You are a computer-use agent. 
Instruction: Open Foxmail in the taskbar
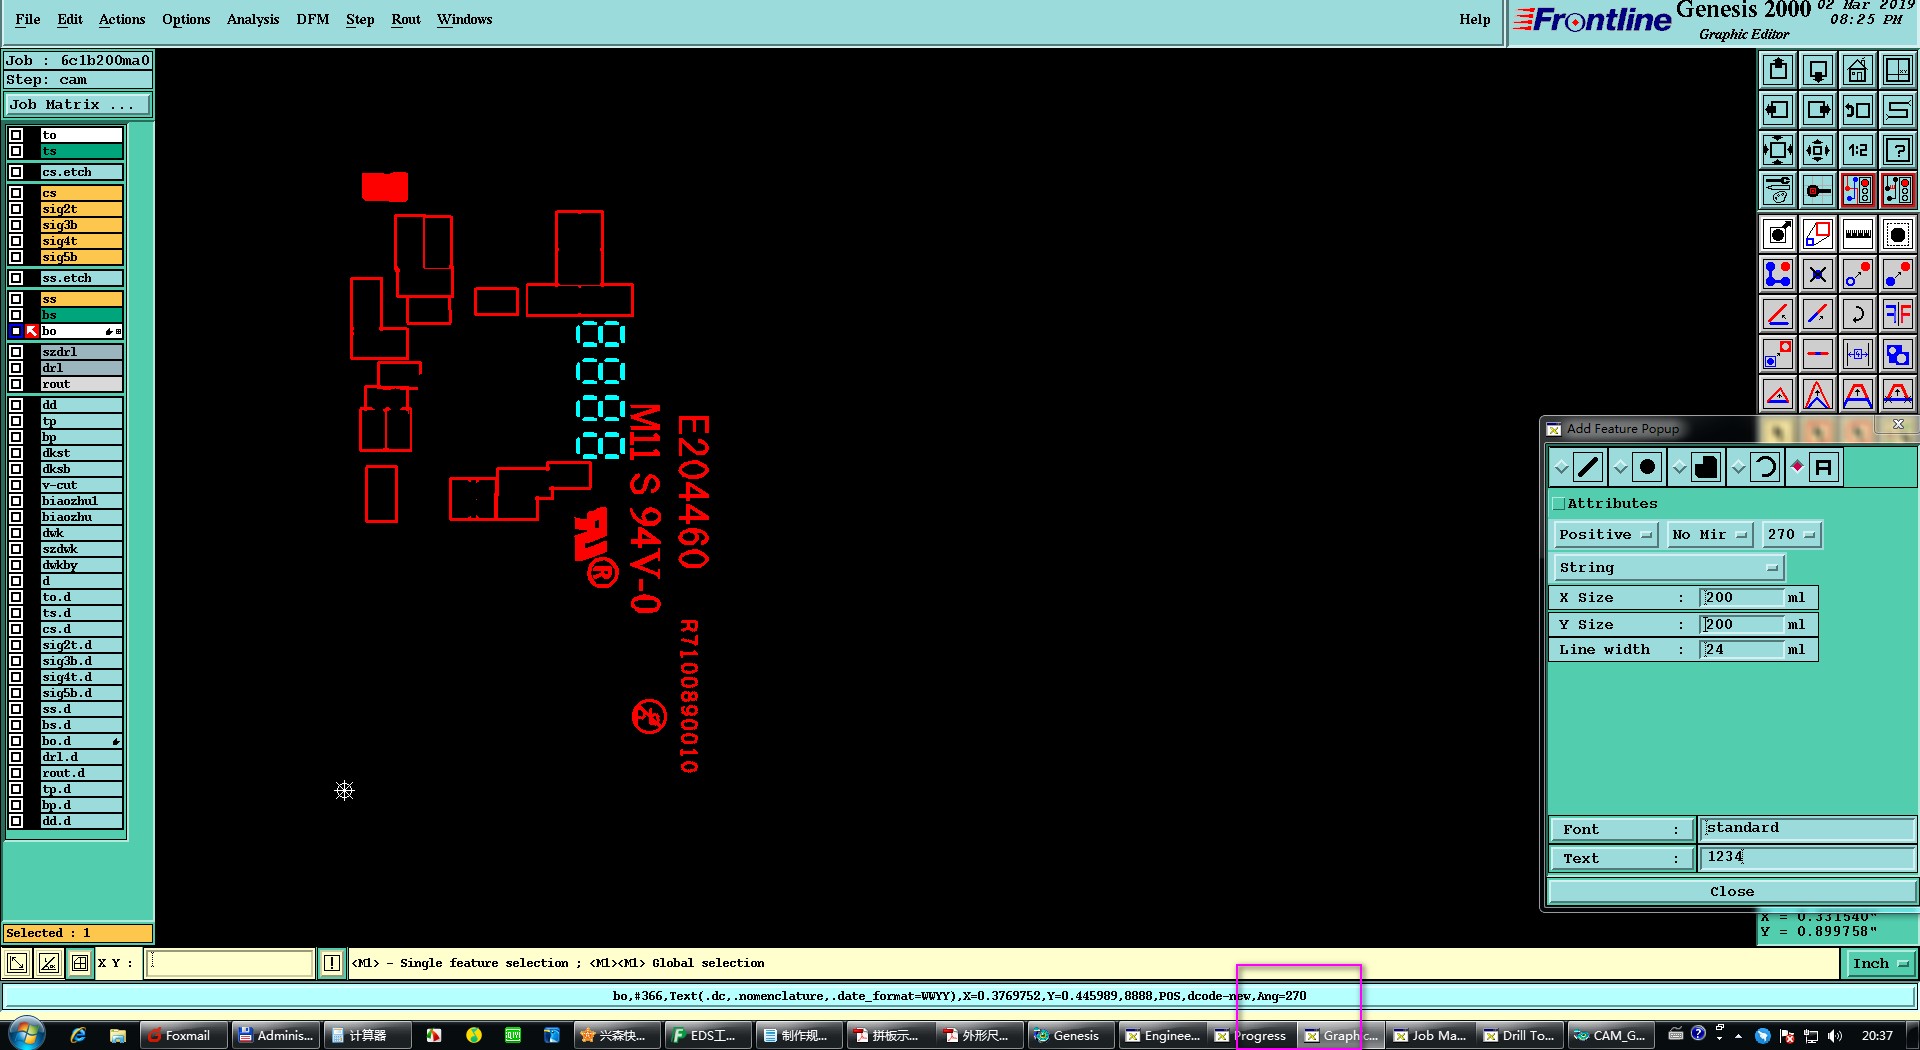pyautogui.click(x=182, y=1035)
